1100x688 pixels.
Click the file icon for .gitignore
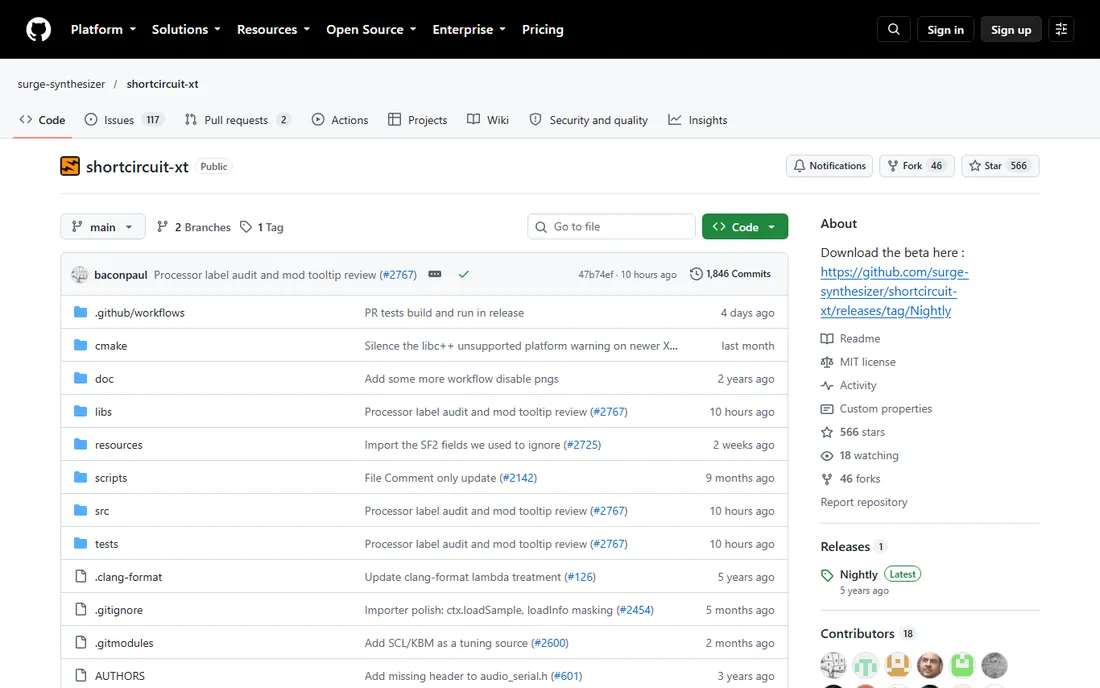coord(81,609)
